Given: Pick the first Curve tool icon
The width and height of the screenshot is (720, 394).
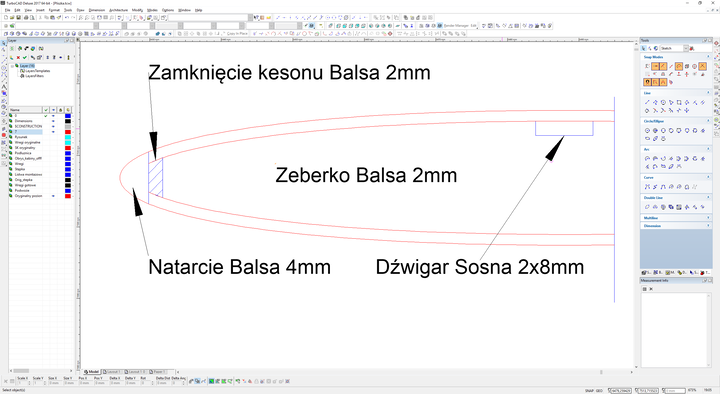Looking at the screenshot, I should (647, 187).
